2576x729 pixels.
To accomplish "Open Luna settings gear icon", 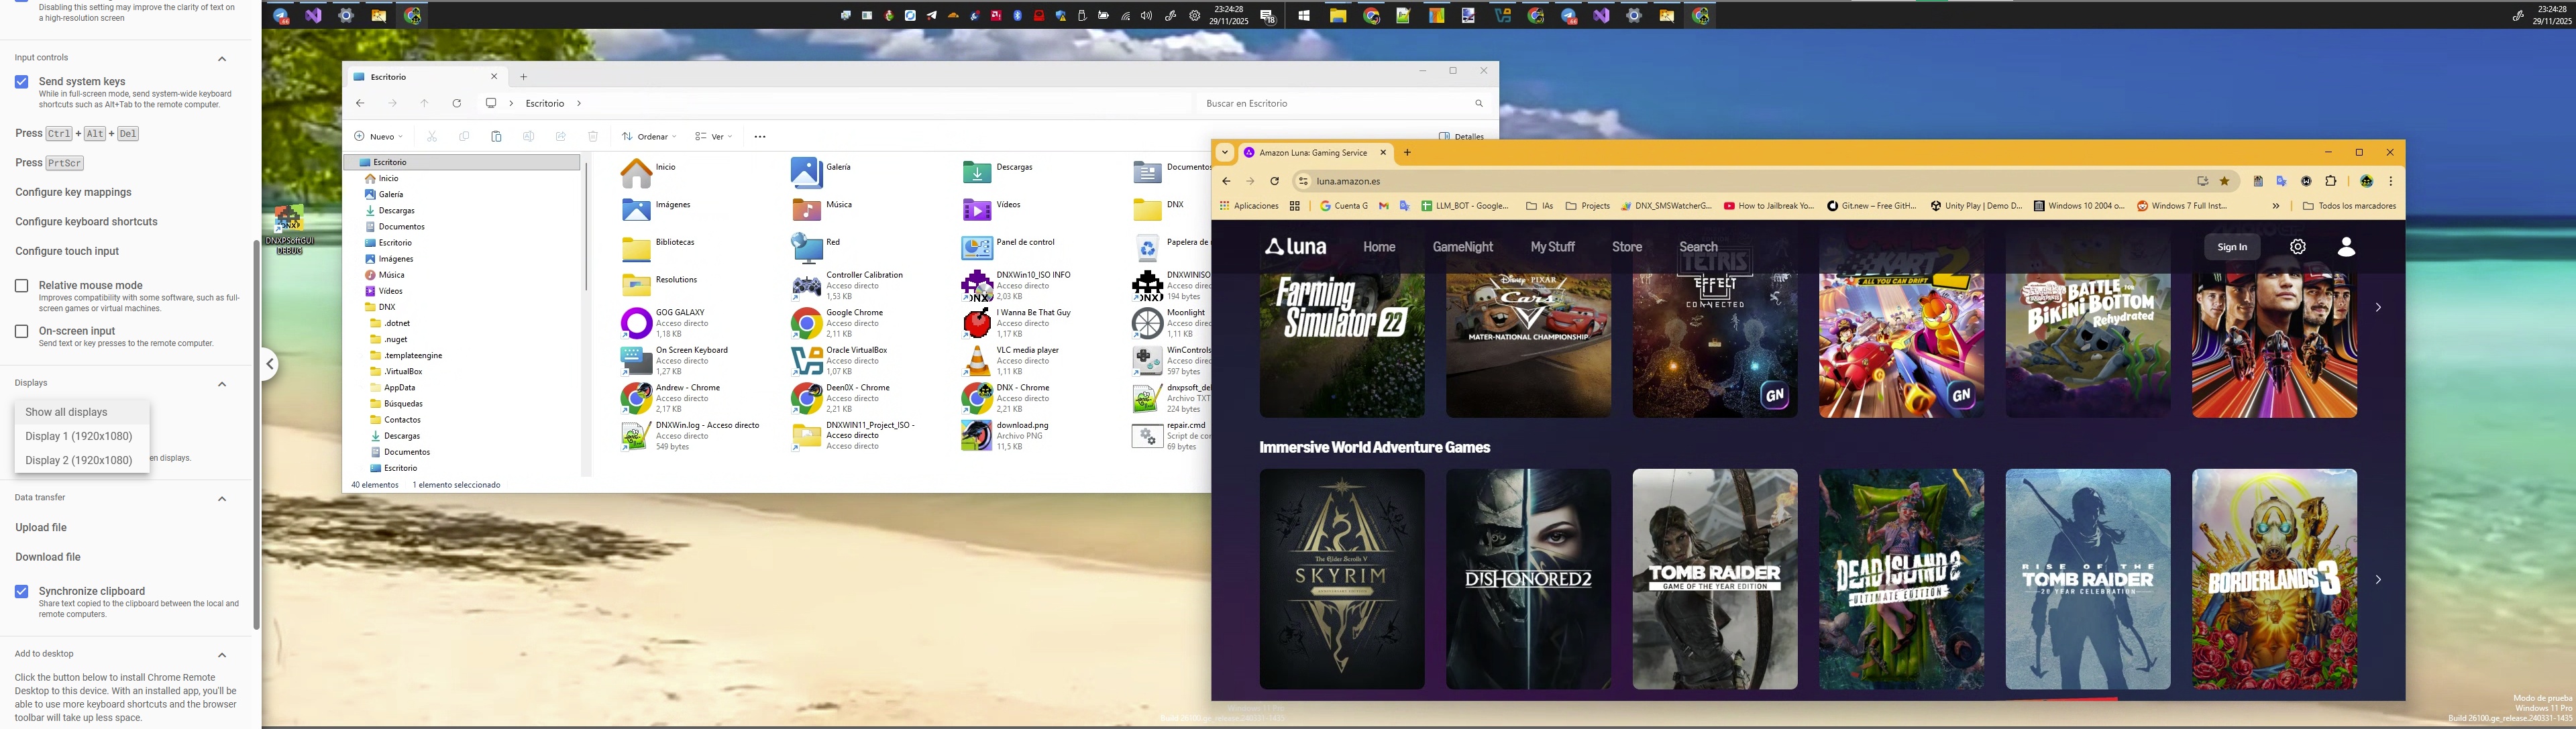I will 2297,247.
